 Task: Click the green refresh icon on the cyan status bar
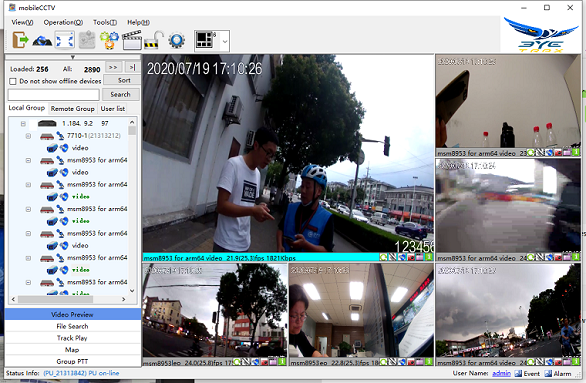click(x=383, y=257)
